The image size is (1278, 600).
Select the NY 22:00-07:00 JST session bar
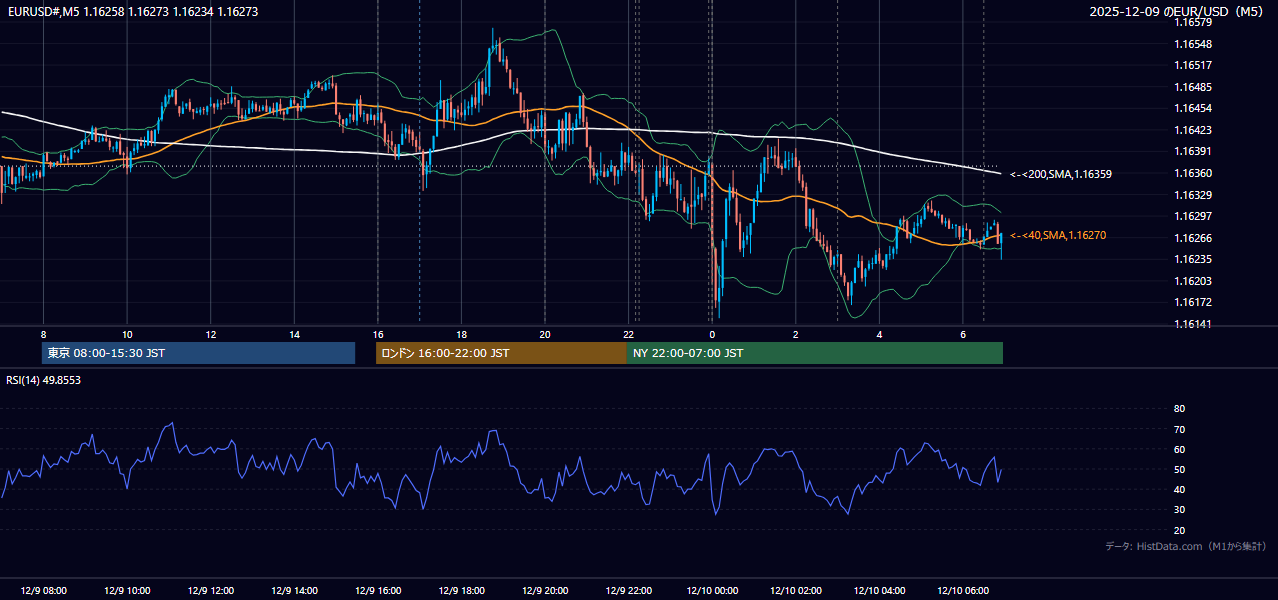pos(815,353)
